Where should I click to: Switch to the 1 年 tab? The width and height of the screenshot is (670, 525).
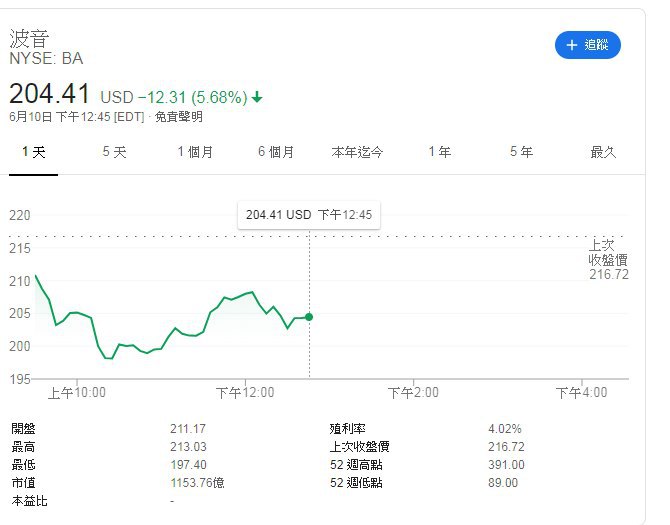click(439, 152)
